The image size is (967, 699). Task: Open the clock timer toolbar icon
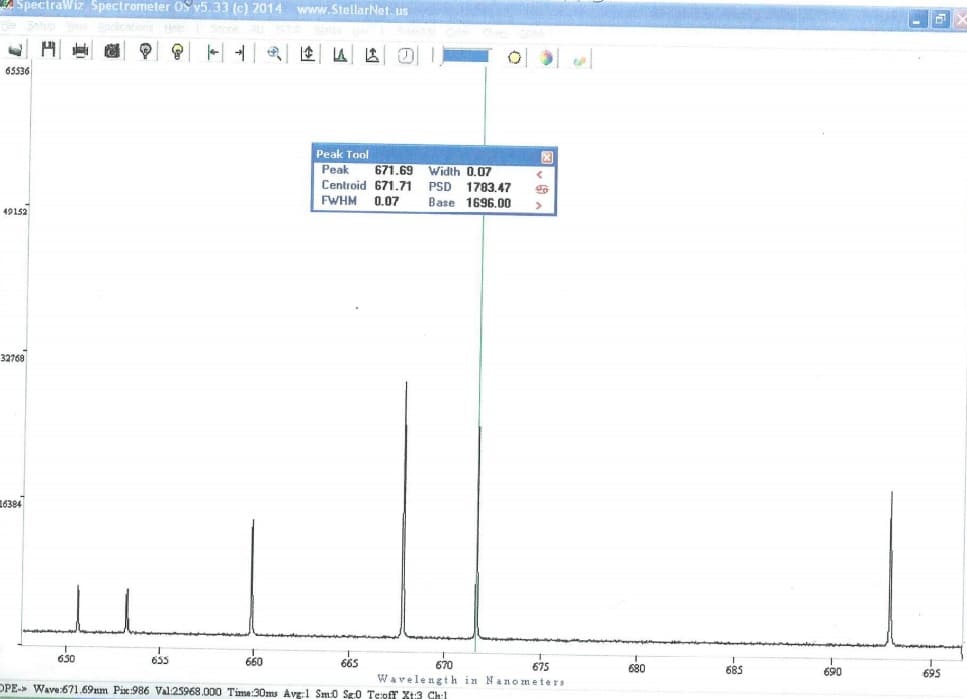click(x=406, y=56)
